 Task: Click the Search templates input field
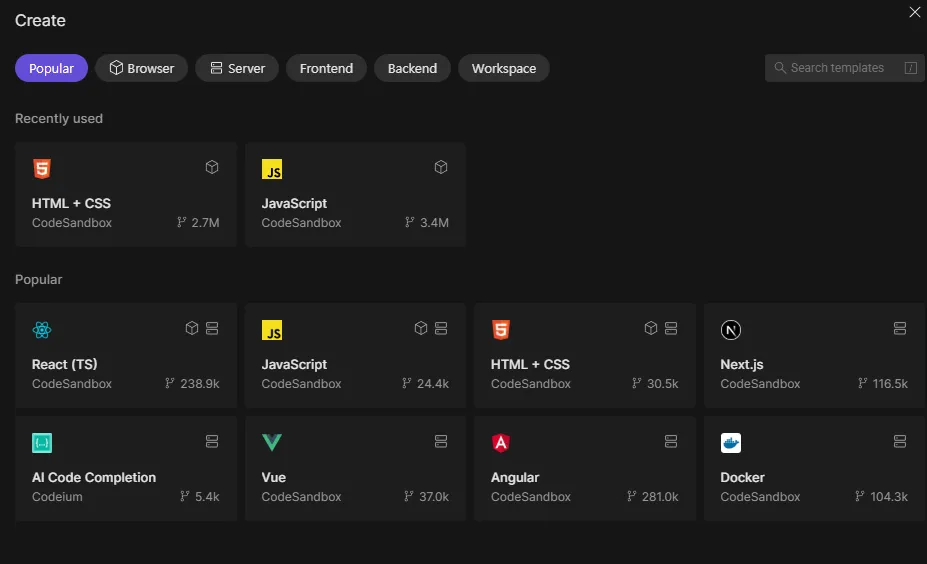click(844, 68)
